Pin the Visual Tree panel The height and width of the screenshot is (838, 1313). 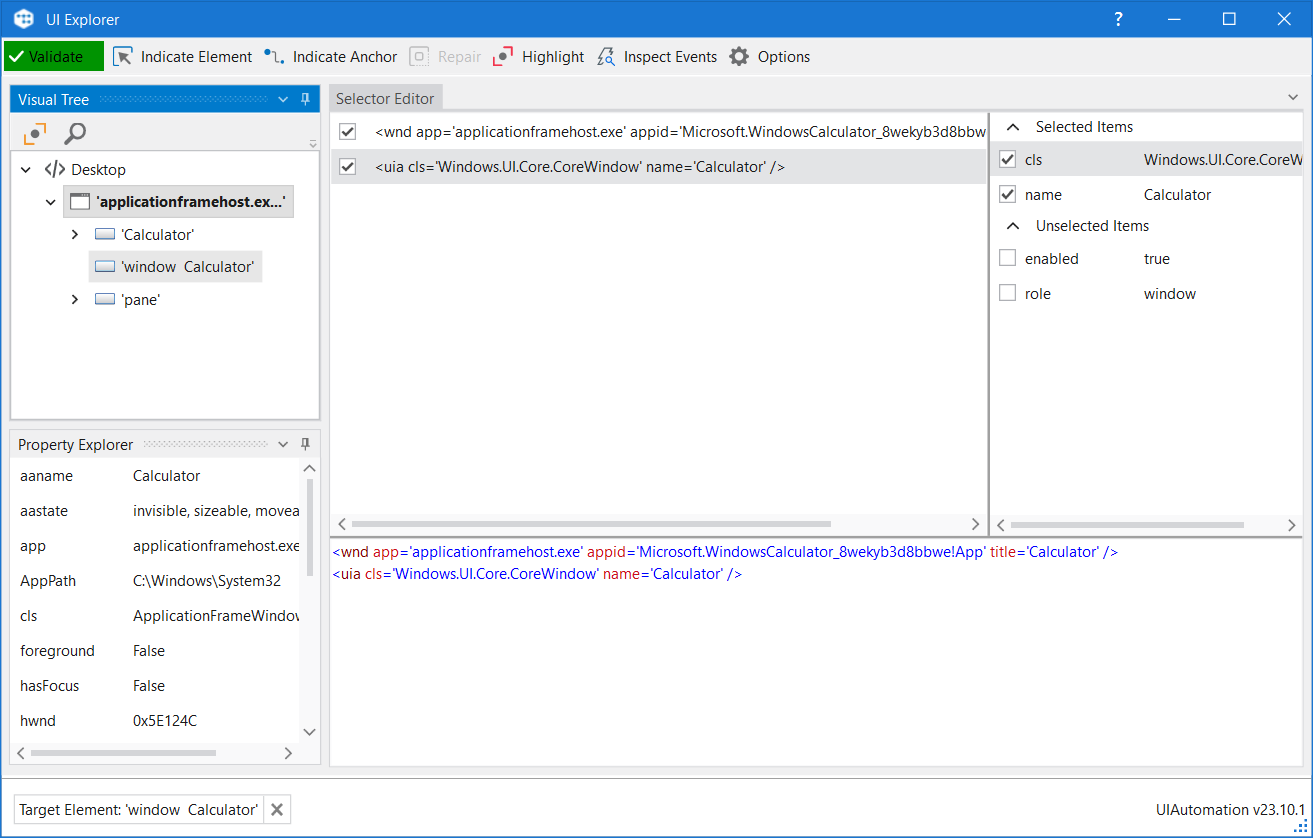(305, 99)
